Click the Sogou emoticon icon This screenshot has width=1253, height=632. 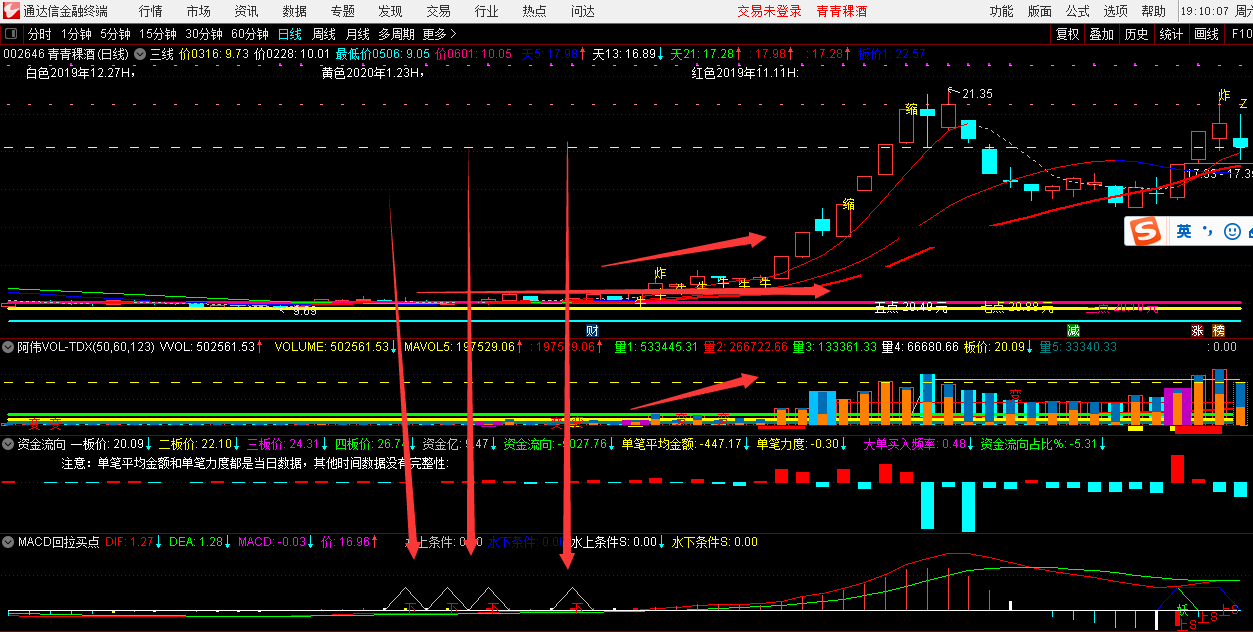pyautogui.click(x=1231, y=231)
